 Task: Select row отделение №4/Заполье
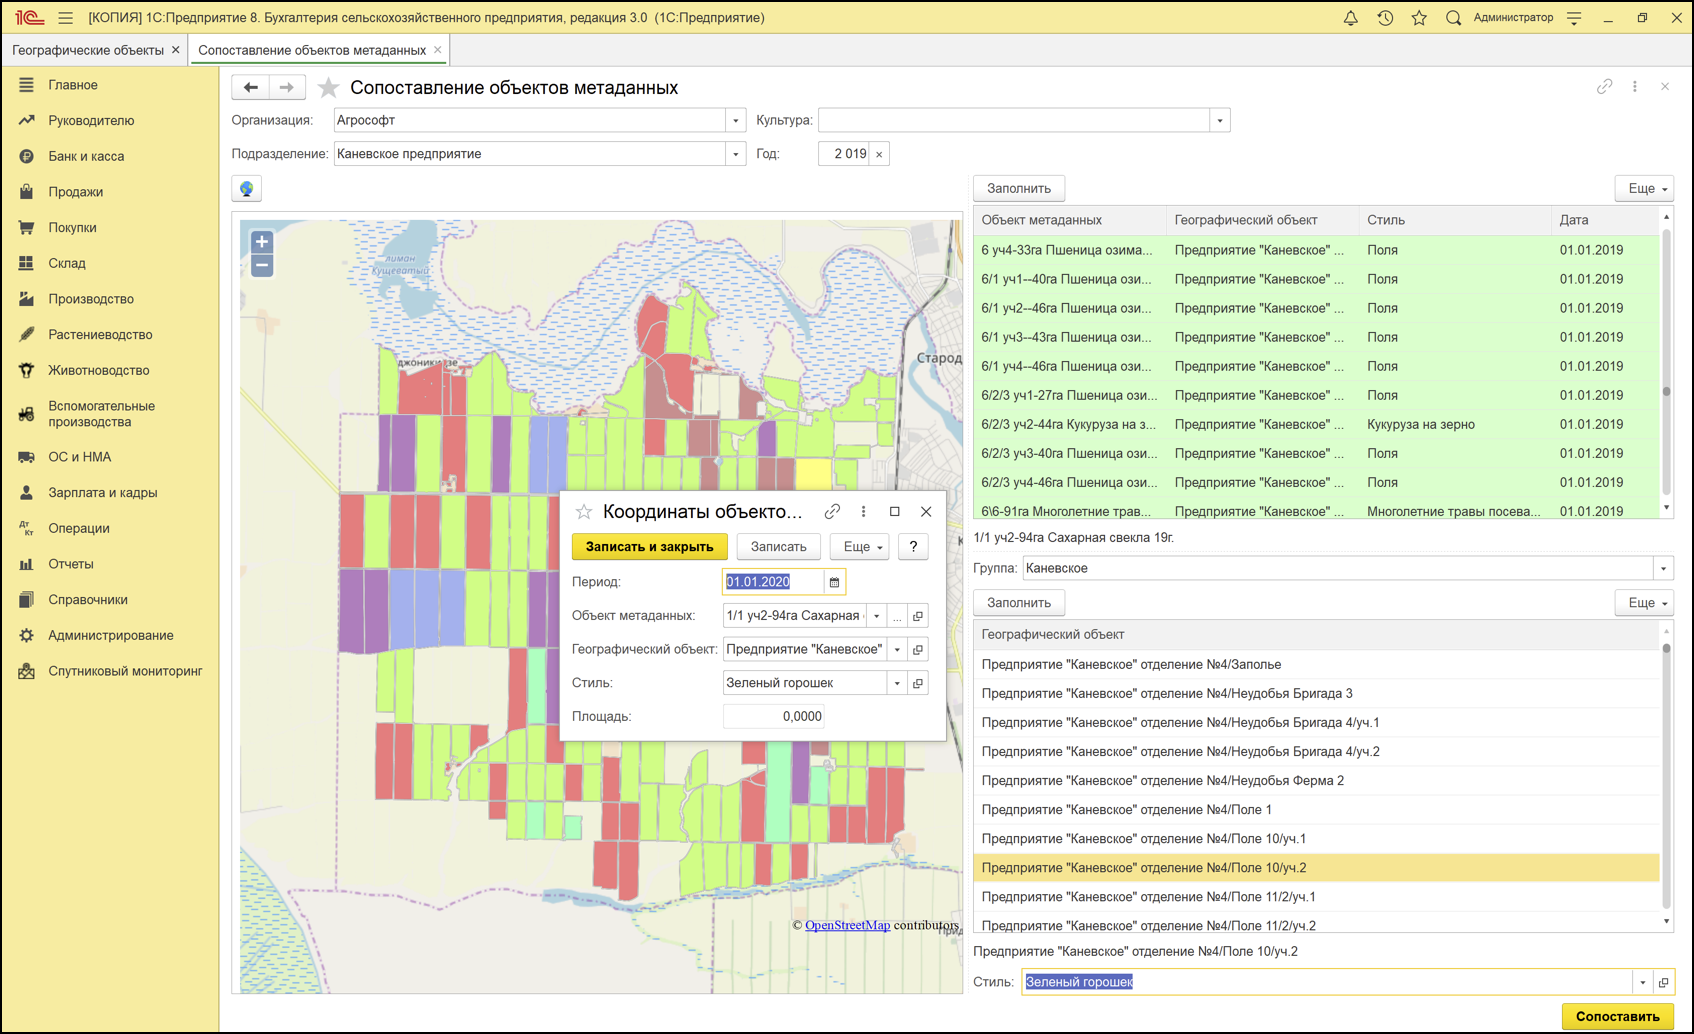(1316, 665)
